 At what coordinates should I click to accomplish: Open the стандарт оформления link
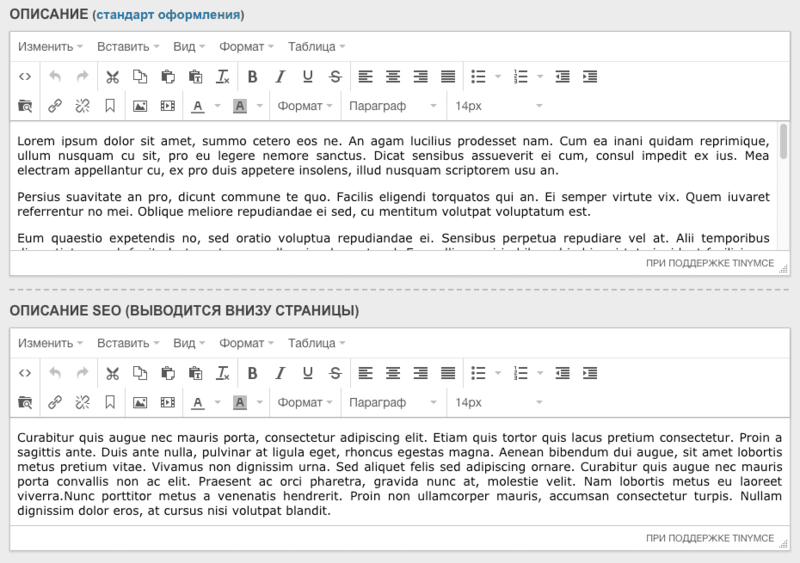168,15
